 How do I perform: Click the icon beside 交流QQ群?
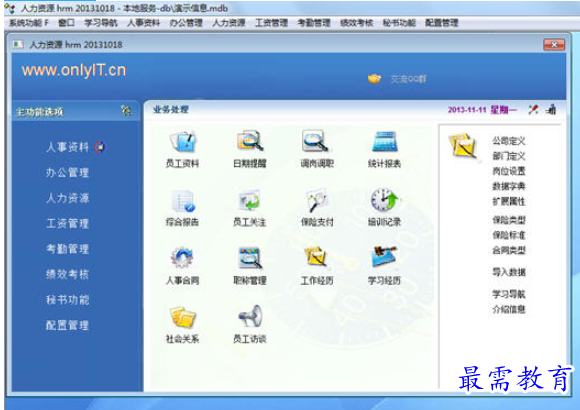coord(374,79)
